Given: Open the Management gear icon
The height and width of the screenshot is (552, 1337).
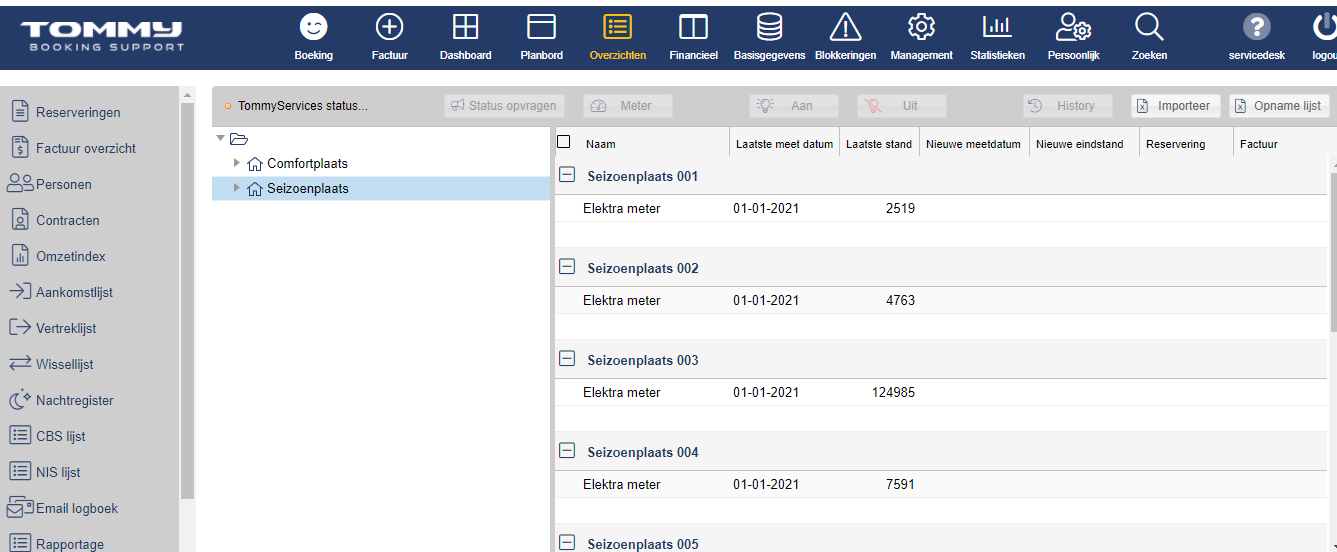Looking at the screenshot, I should [921, 27].
